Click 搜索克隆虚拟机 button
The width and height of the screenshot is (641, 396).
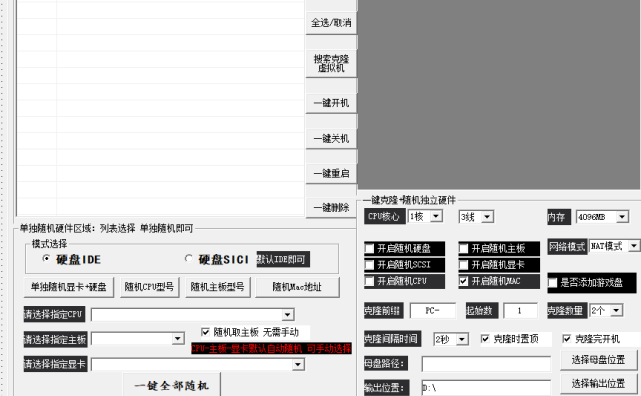pyautogui.click(x=331, y=63)
